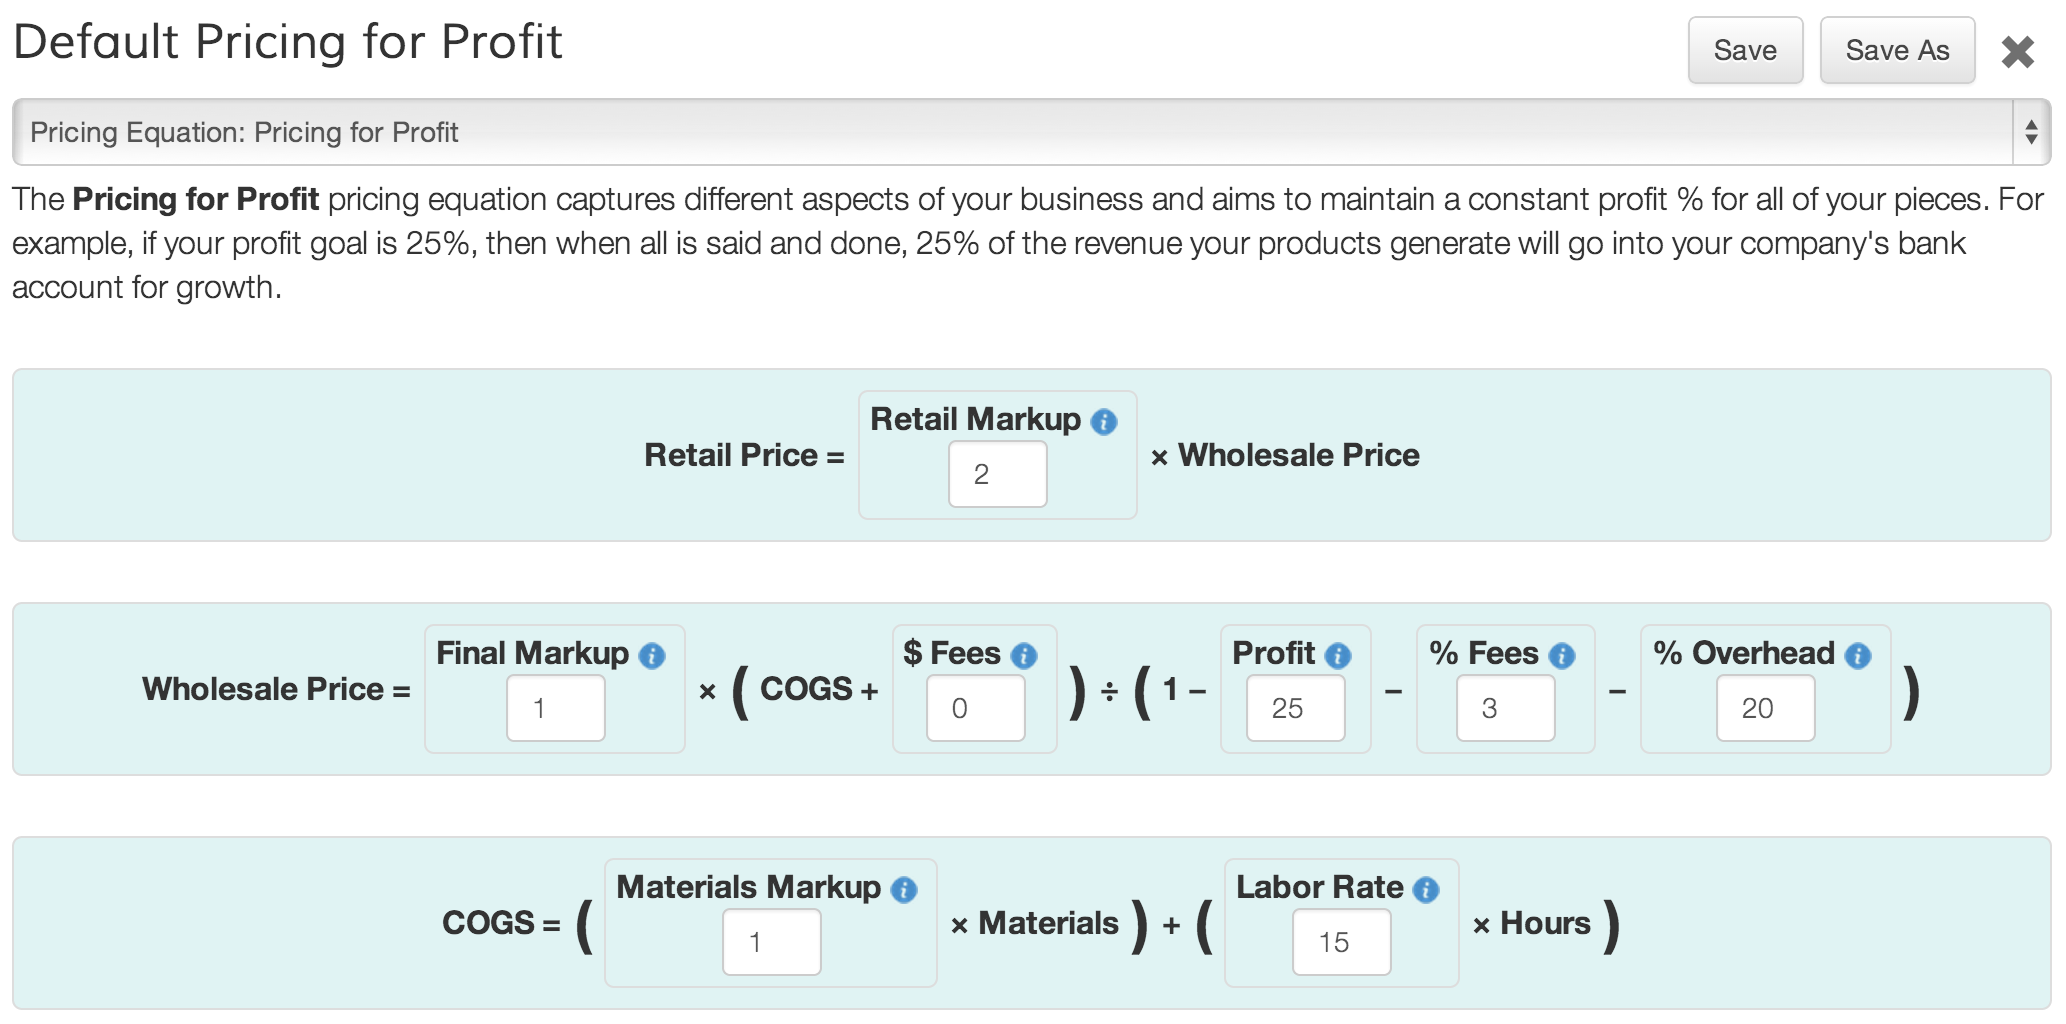The image size is (2066, 1024).
Task: Click the Retail Markup info icon
Action: pyautogui.click(x=1103, y=422)
